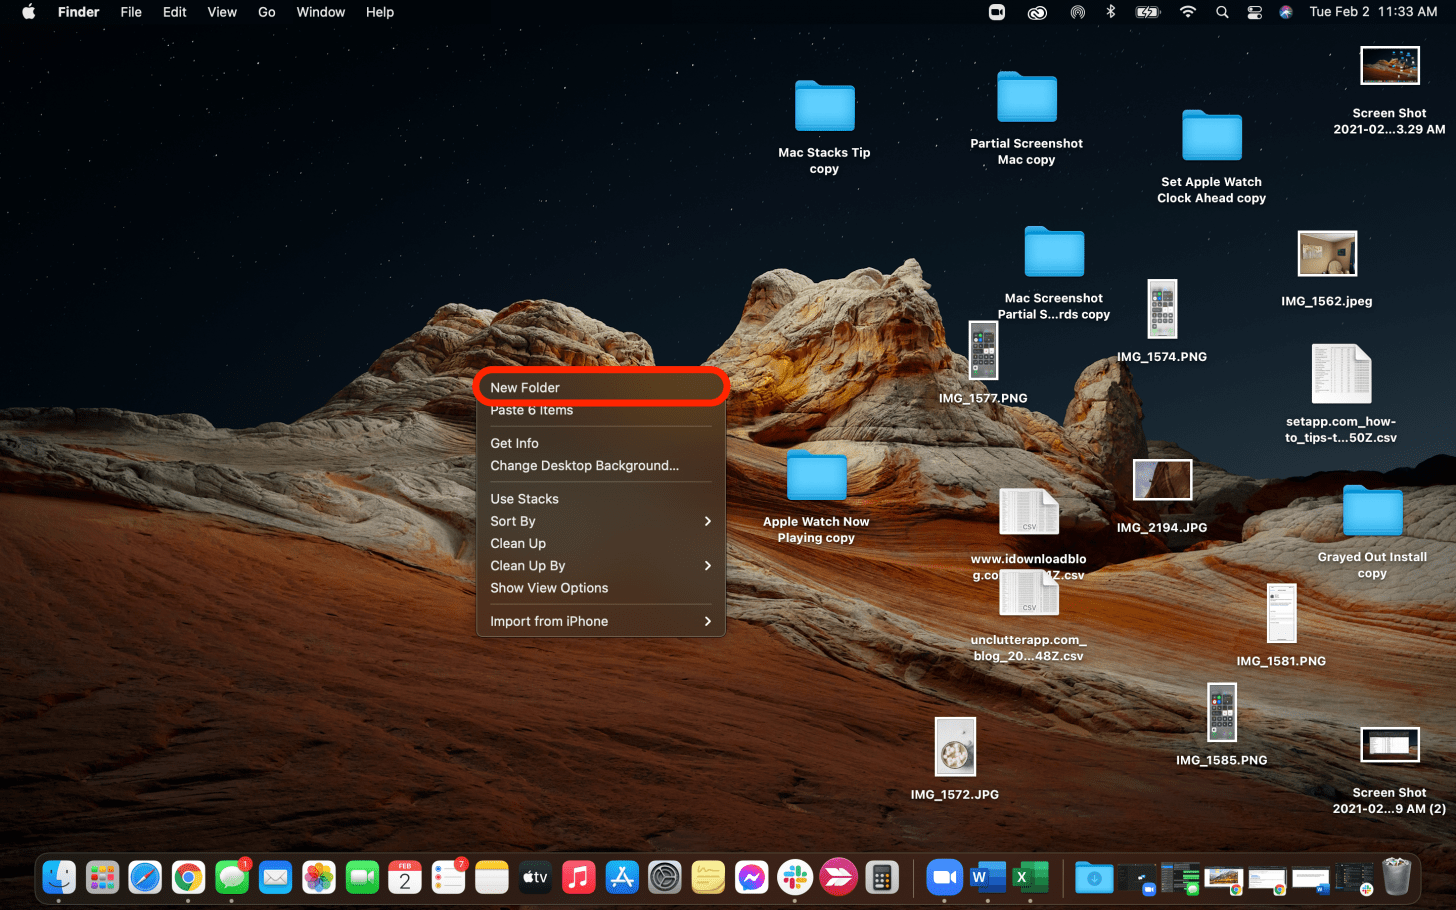Open Control Center toggles in the menu bar
The height and width of the screenshot is (910, 1456).
point(1254,12)
